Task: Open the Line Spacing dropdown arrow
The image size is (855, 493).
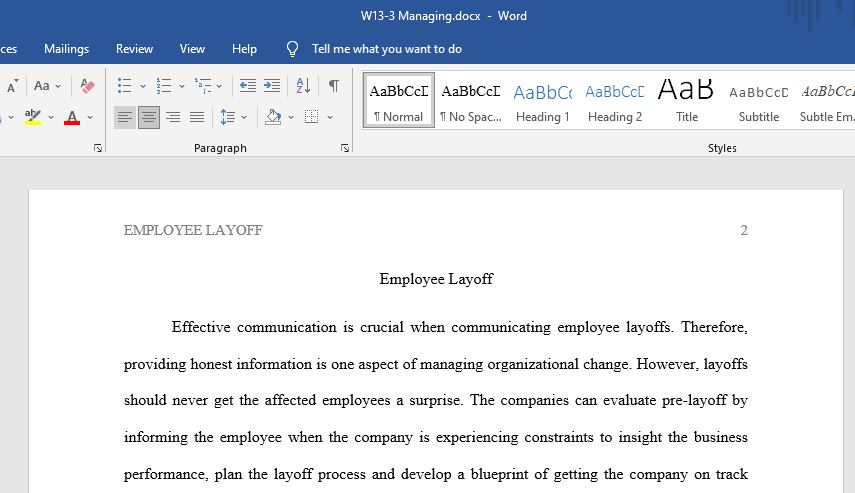Action: (x=244, y=117)
